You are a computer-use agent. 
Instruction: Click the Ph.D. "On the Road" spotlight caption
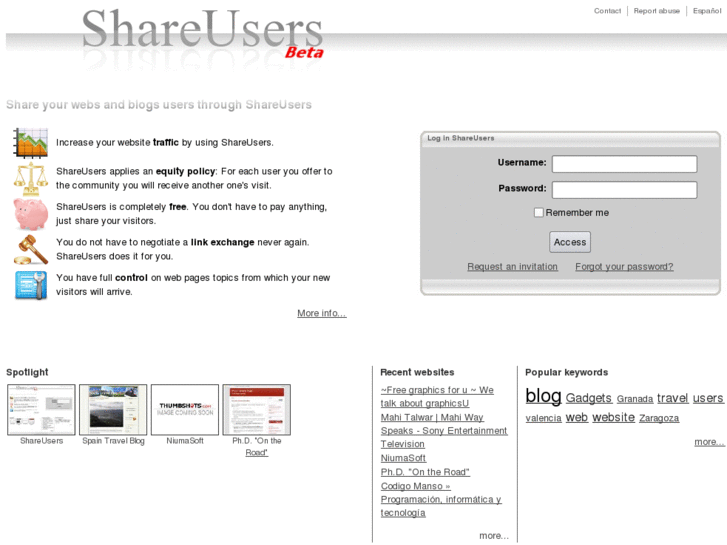(x=257, y=447)
